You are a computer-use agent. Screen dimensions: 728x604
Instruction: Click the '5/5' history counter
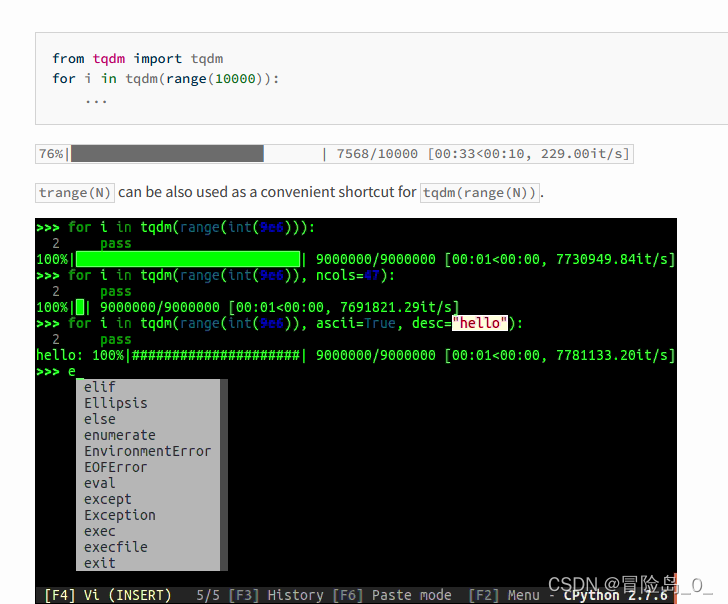tap(208, 595)
